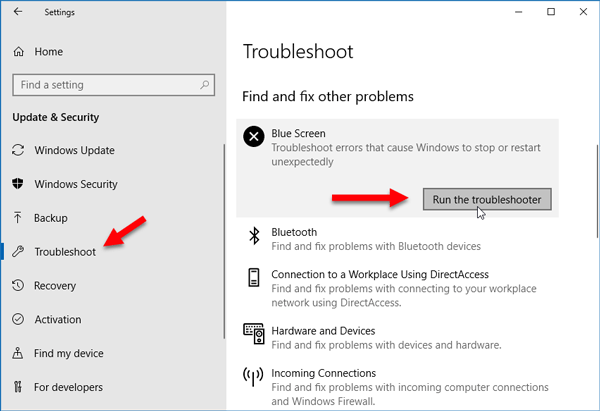Click the search magnifier icon in Find a setting

(205, 85)
